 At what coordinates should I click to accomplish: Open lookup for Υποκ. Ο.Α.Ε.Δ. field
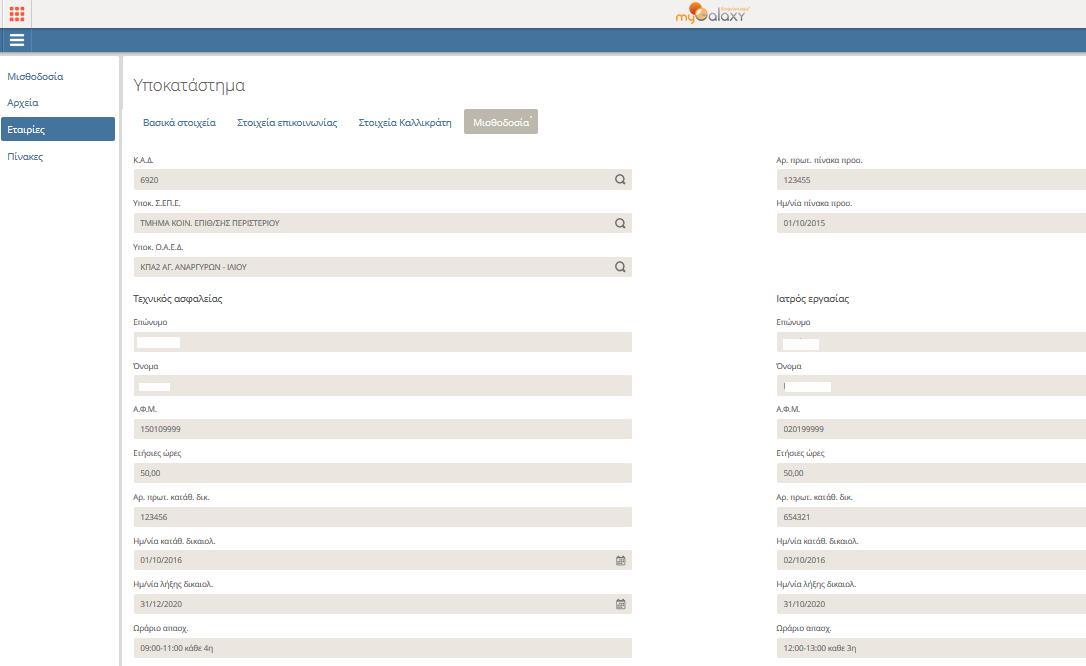[x=620, y=267]
